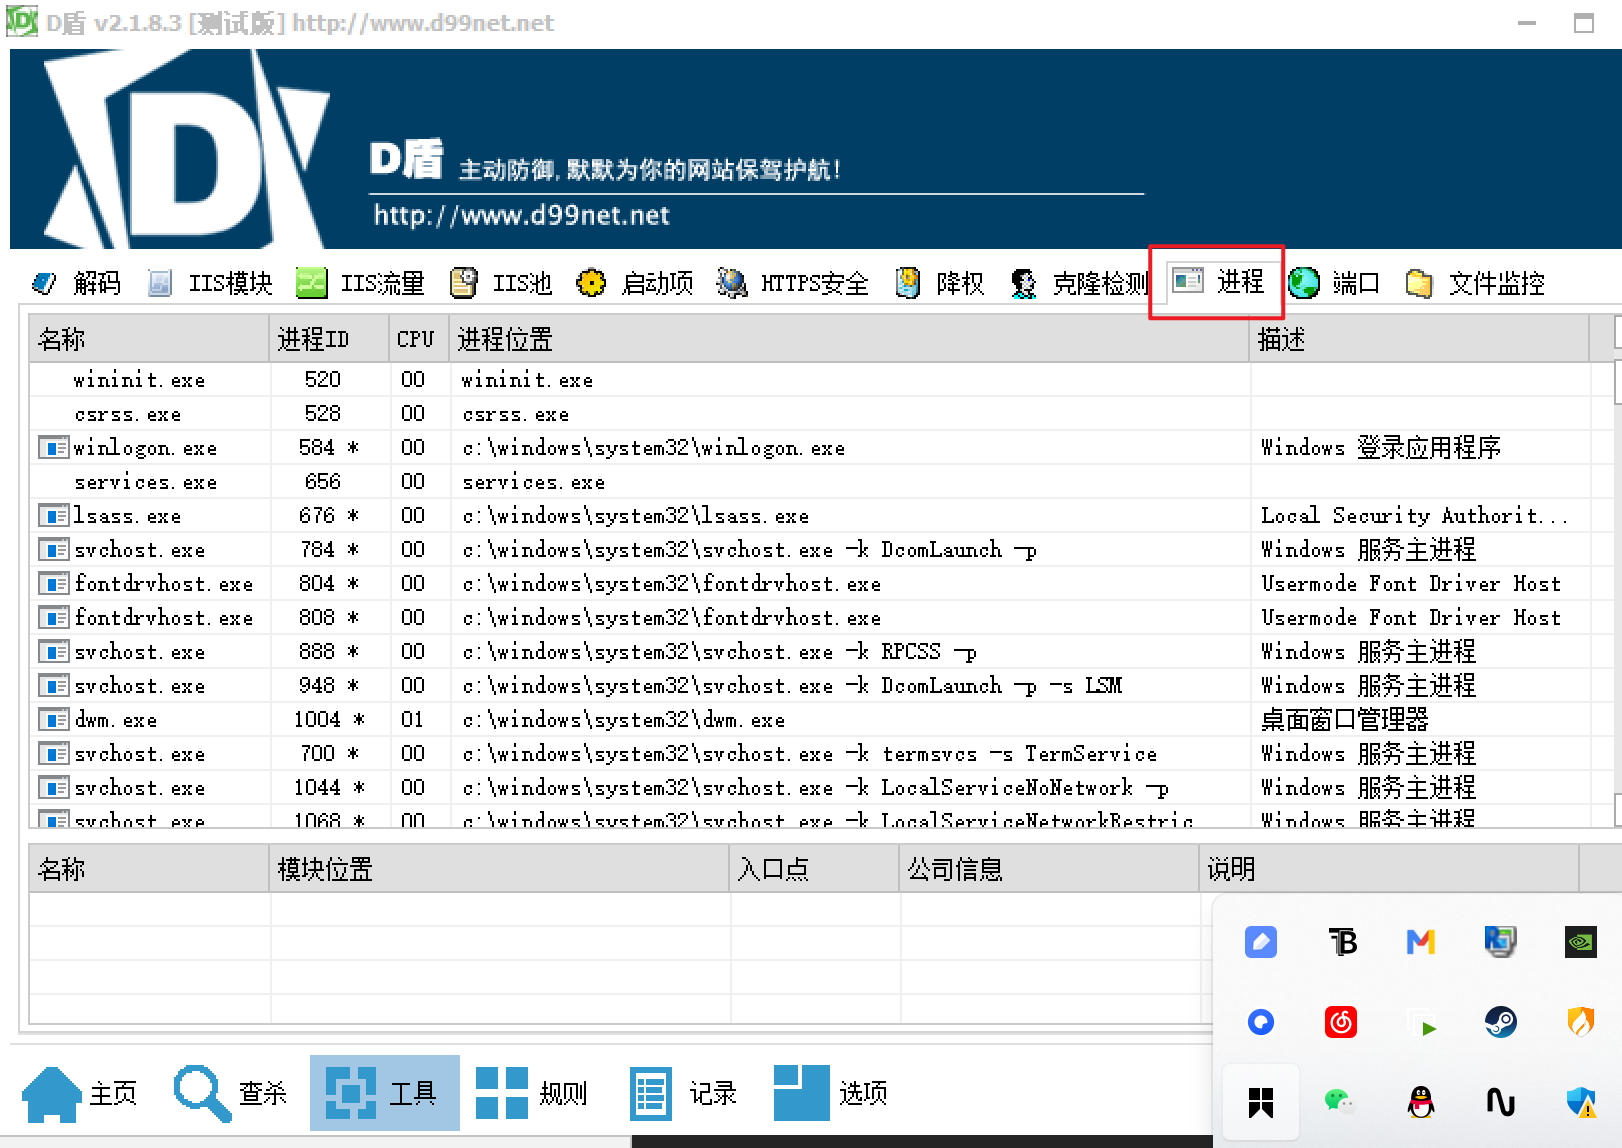The image size is (1622, 1148).
Task: Open the IIS模块 tool
Action: (x=211, y=283)
